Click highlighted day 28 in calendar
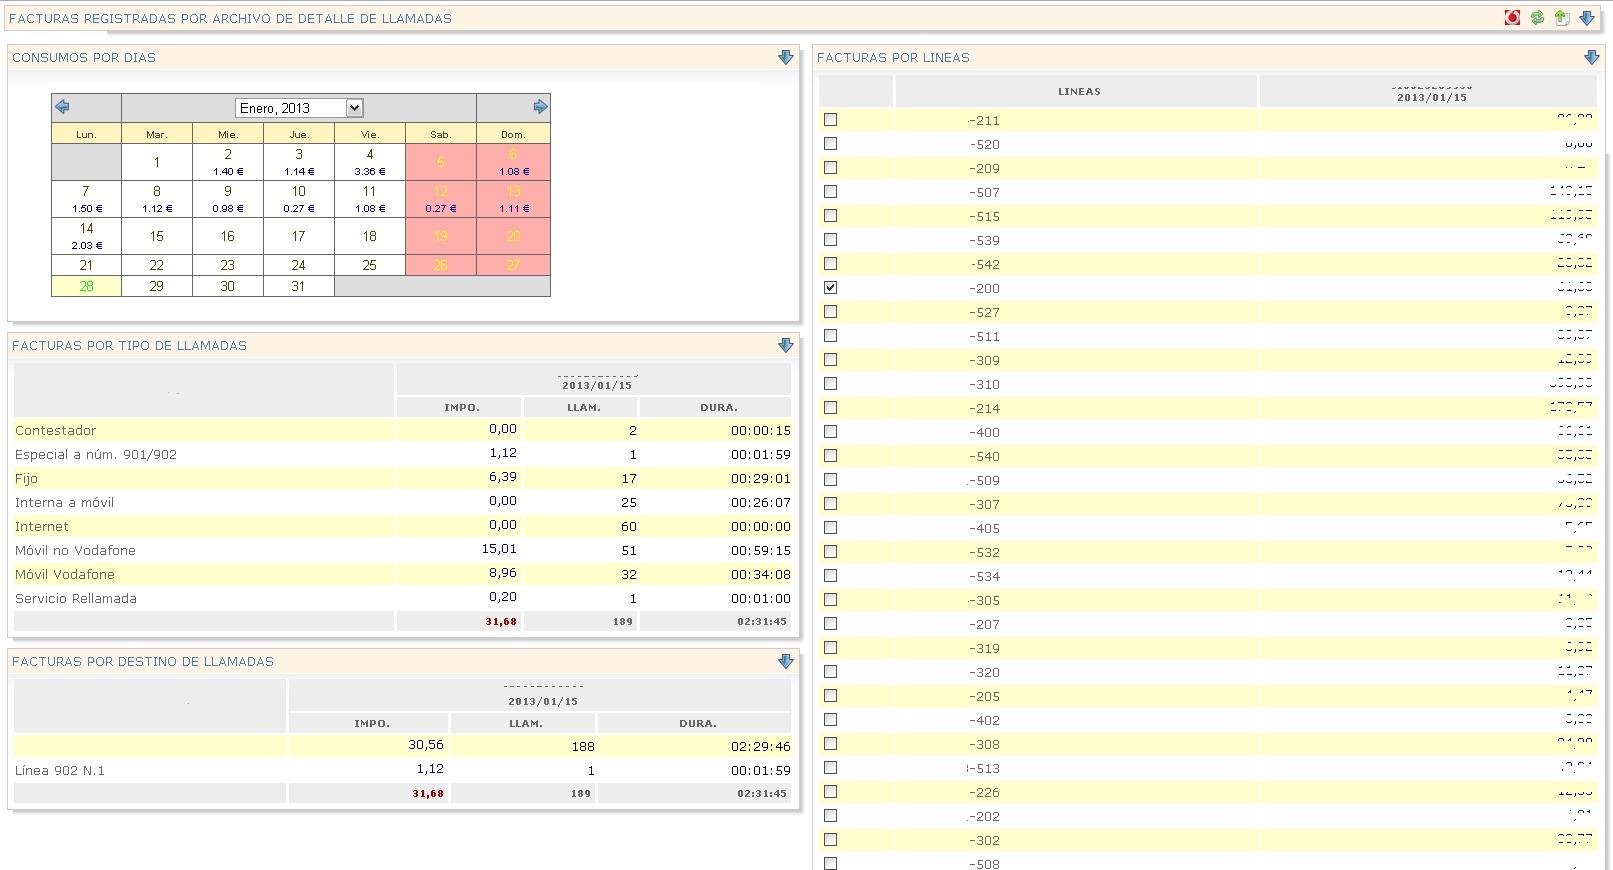This screenshot has width=1613, height=870. tap(86, 286)
